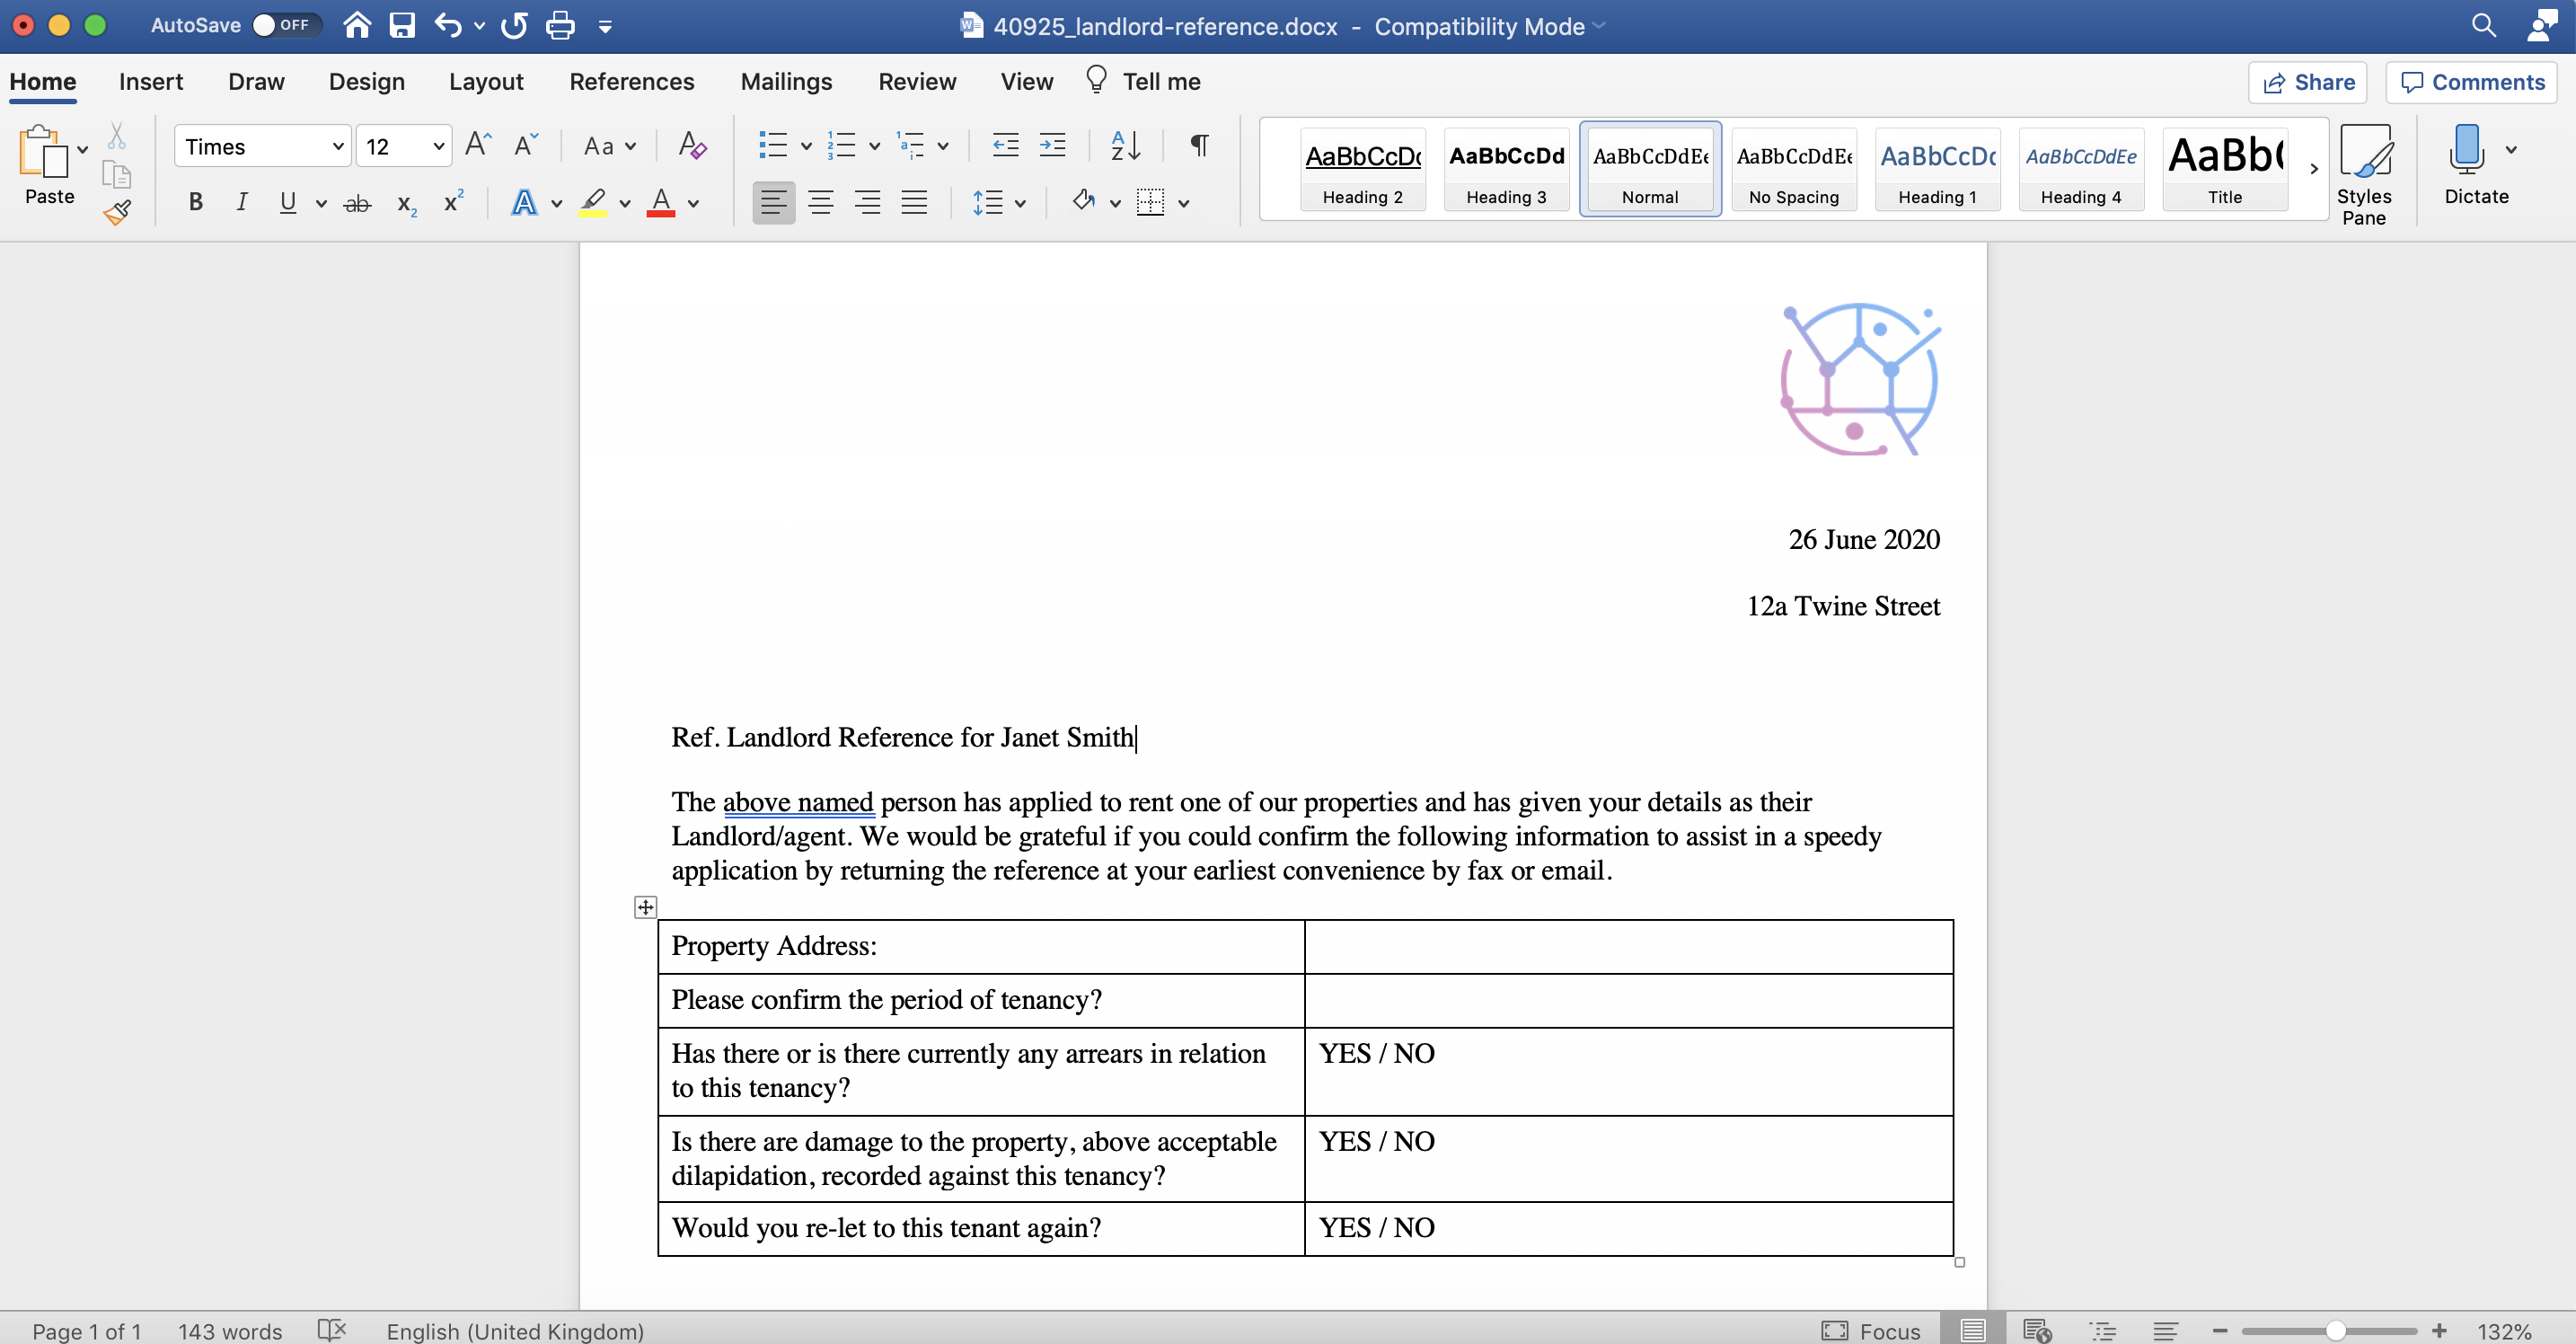Select the Format Painter tool
The height and width of the screenshot is (1344, 2576).
pos(117,211)
